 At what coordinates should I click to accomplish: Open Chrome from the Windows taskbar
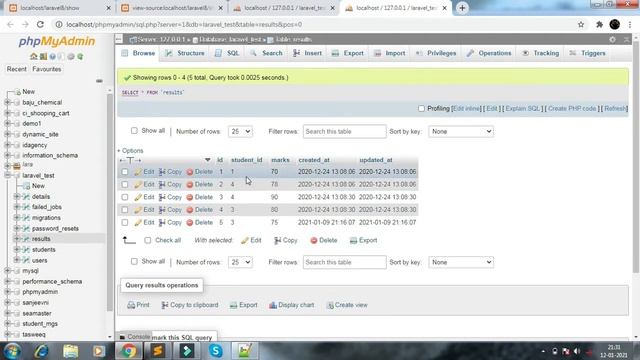[x=128, y=351]
